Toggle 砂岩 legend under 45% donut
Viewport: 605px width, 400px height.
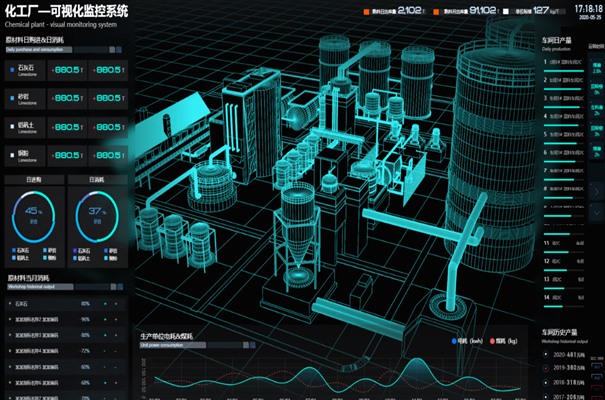(49, 250)
